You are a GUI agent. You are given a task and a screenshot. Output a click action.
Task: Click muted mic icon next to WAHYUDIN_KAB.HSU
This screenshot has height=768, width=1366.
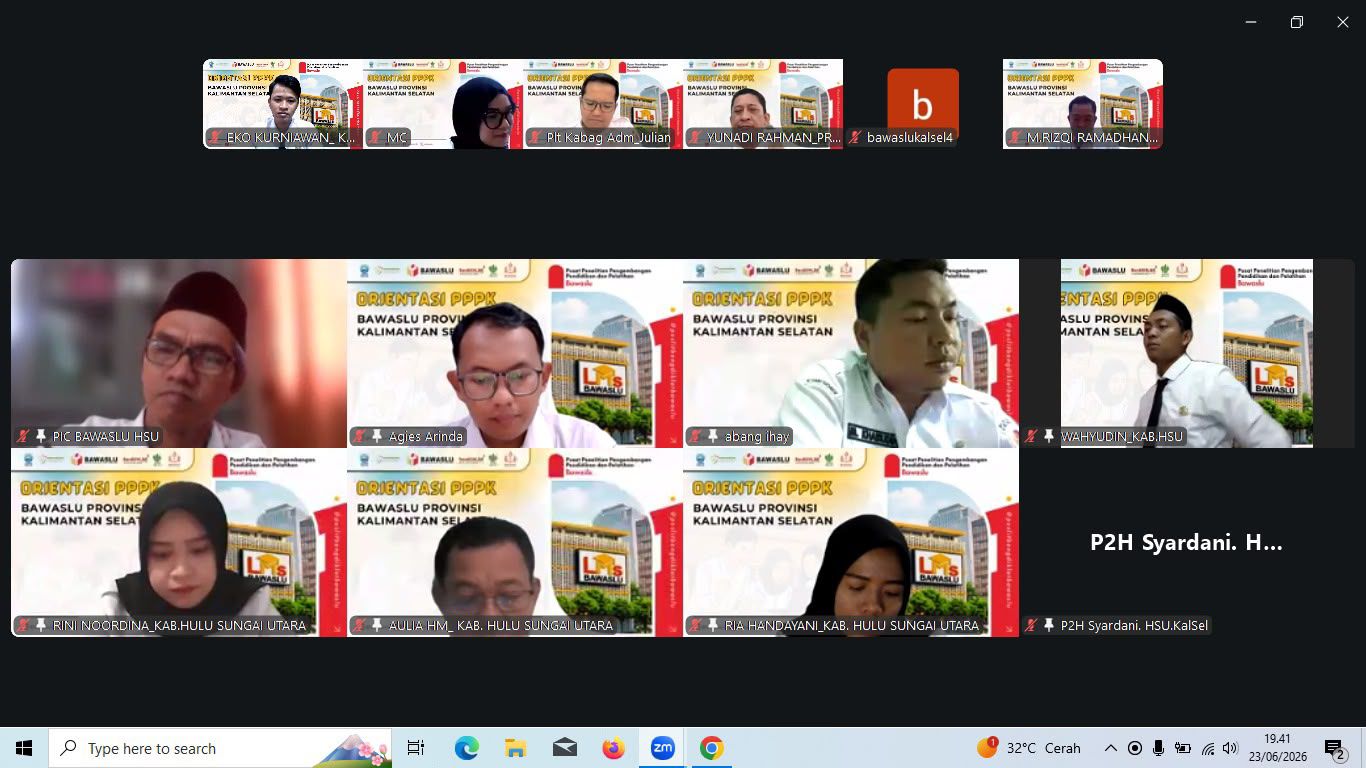coord(1031,437)
